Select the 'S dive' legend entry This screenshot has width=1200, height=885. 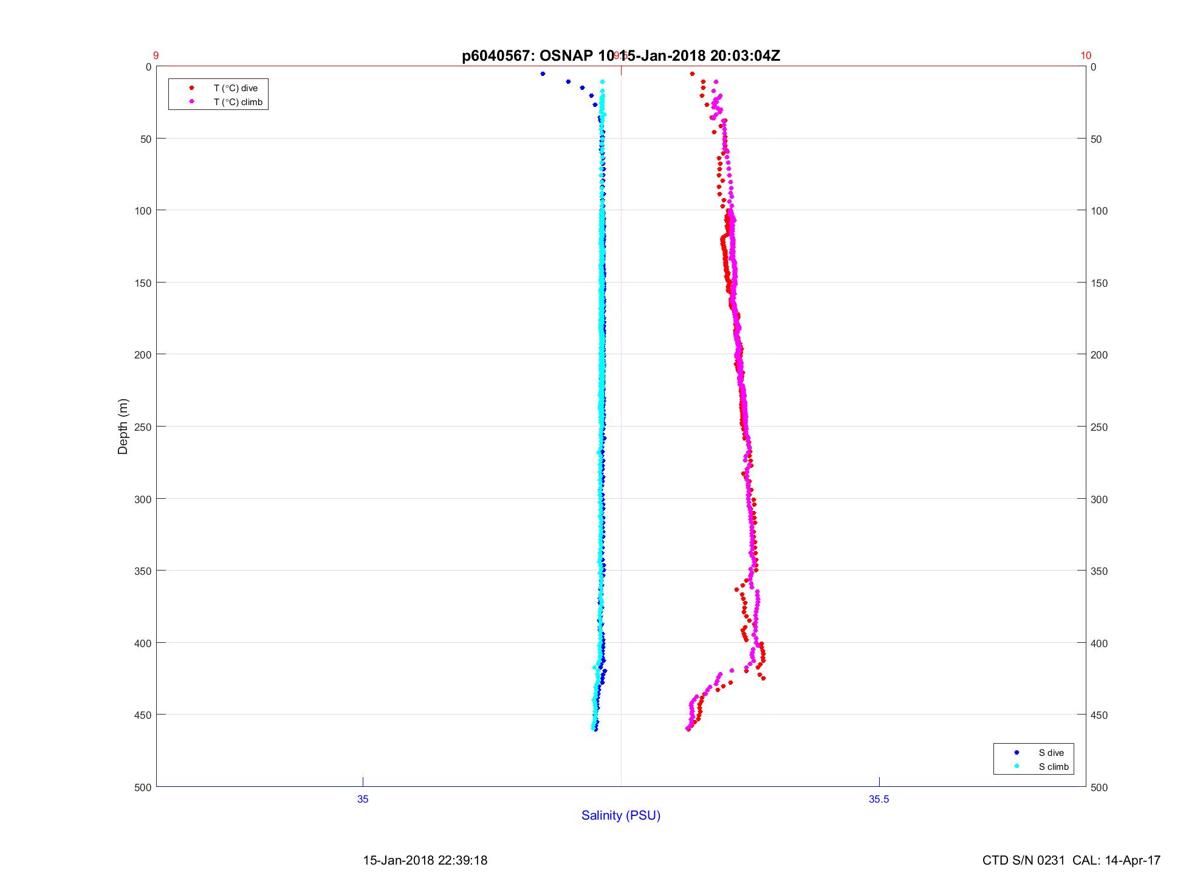point(1051,752)
